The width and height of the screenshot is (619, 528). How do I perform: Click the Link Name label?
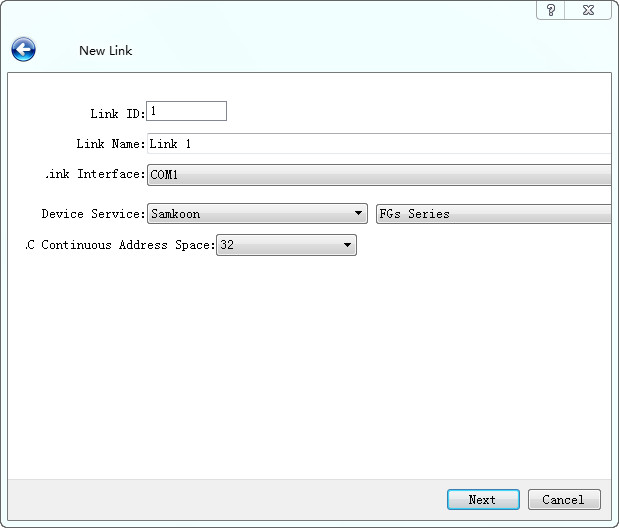[111, 144]
